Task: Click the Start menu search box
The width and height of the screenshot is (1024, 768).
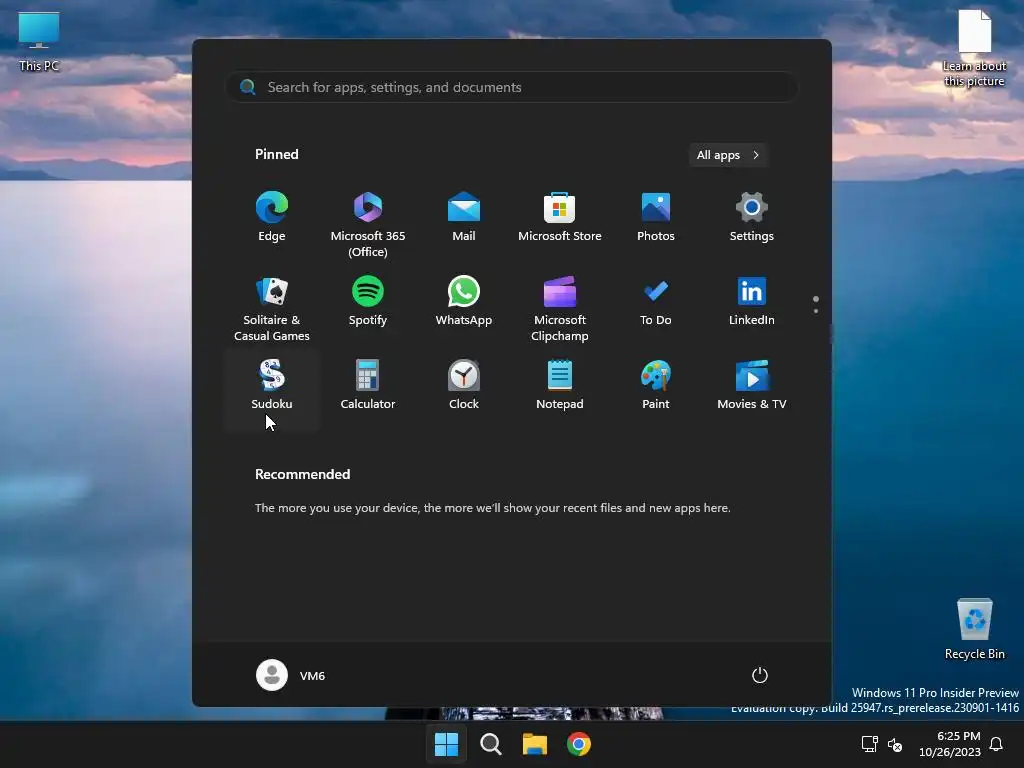Action: 512,87
